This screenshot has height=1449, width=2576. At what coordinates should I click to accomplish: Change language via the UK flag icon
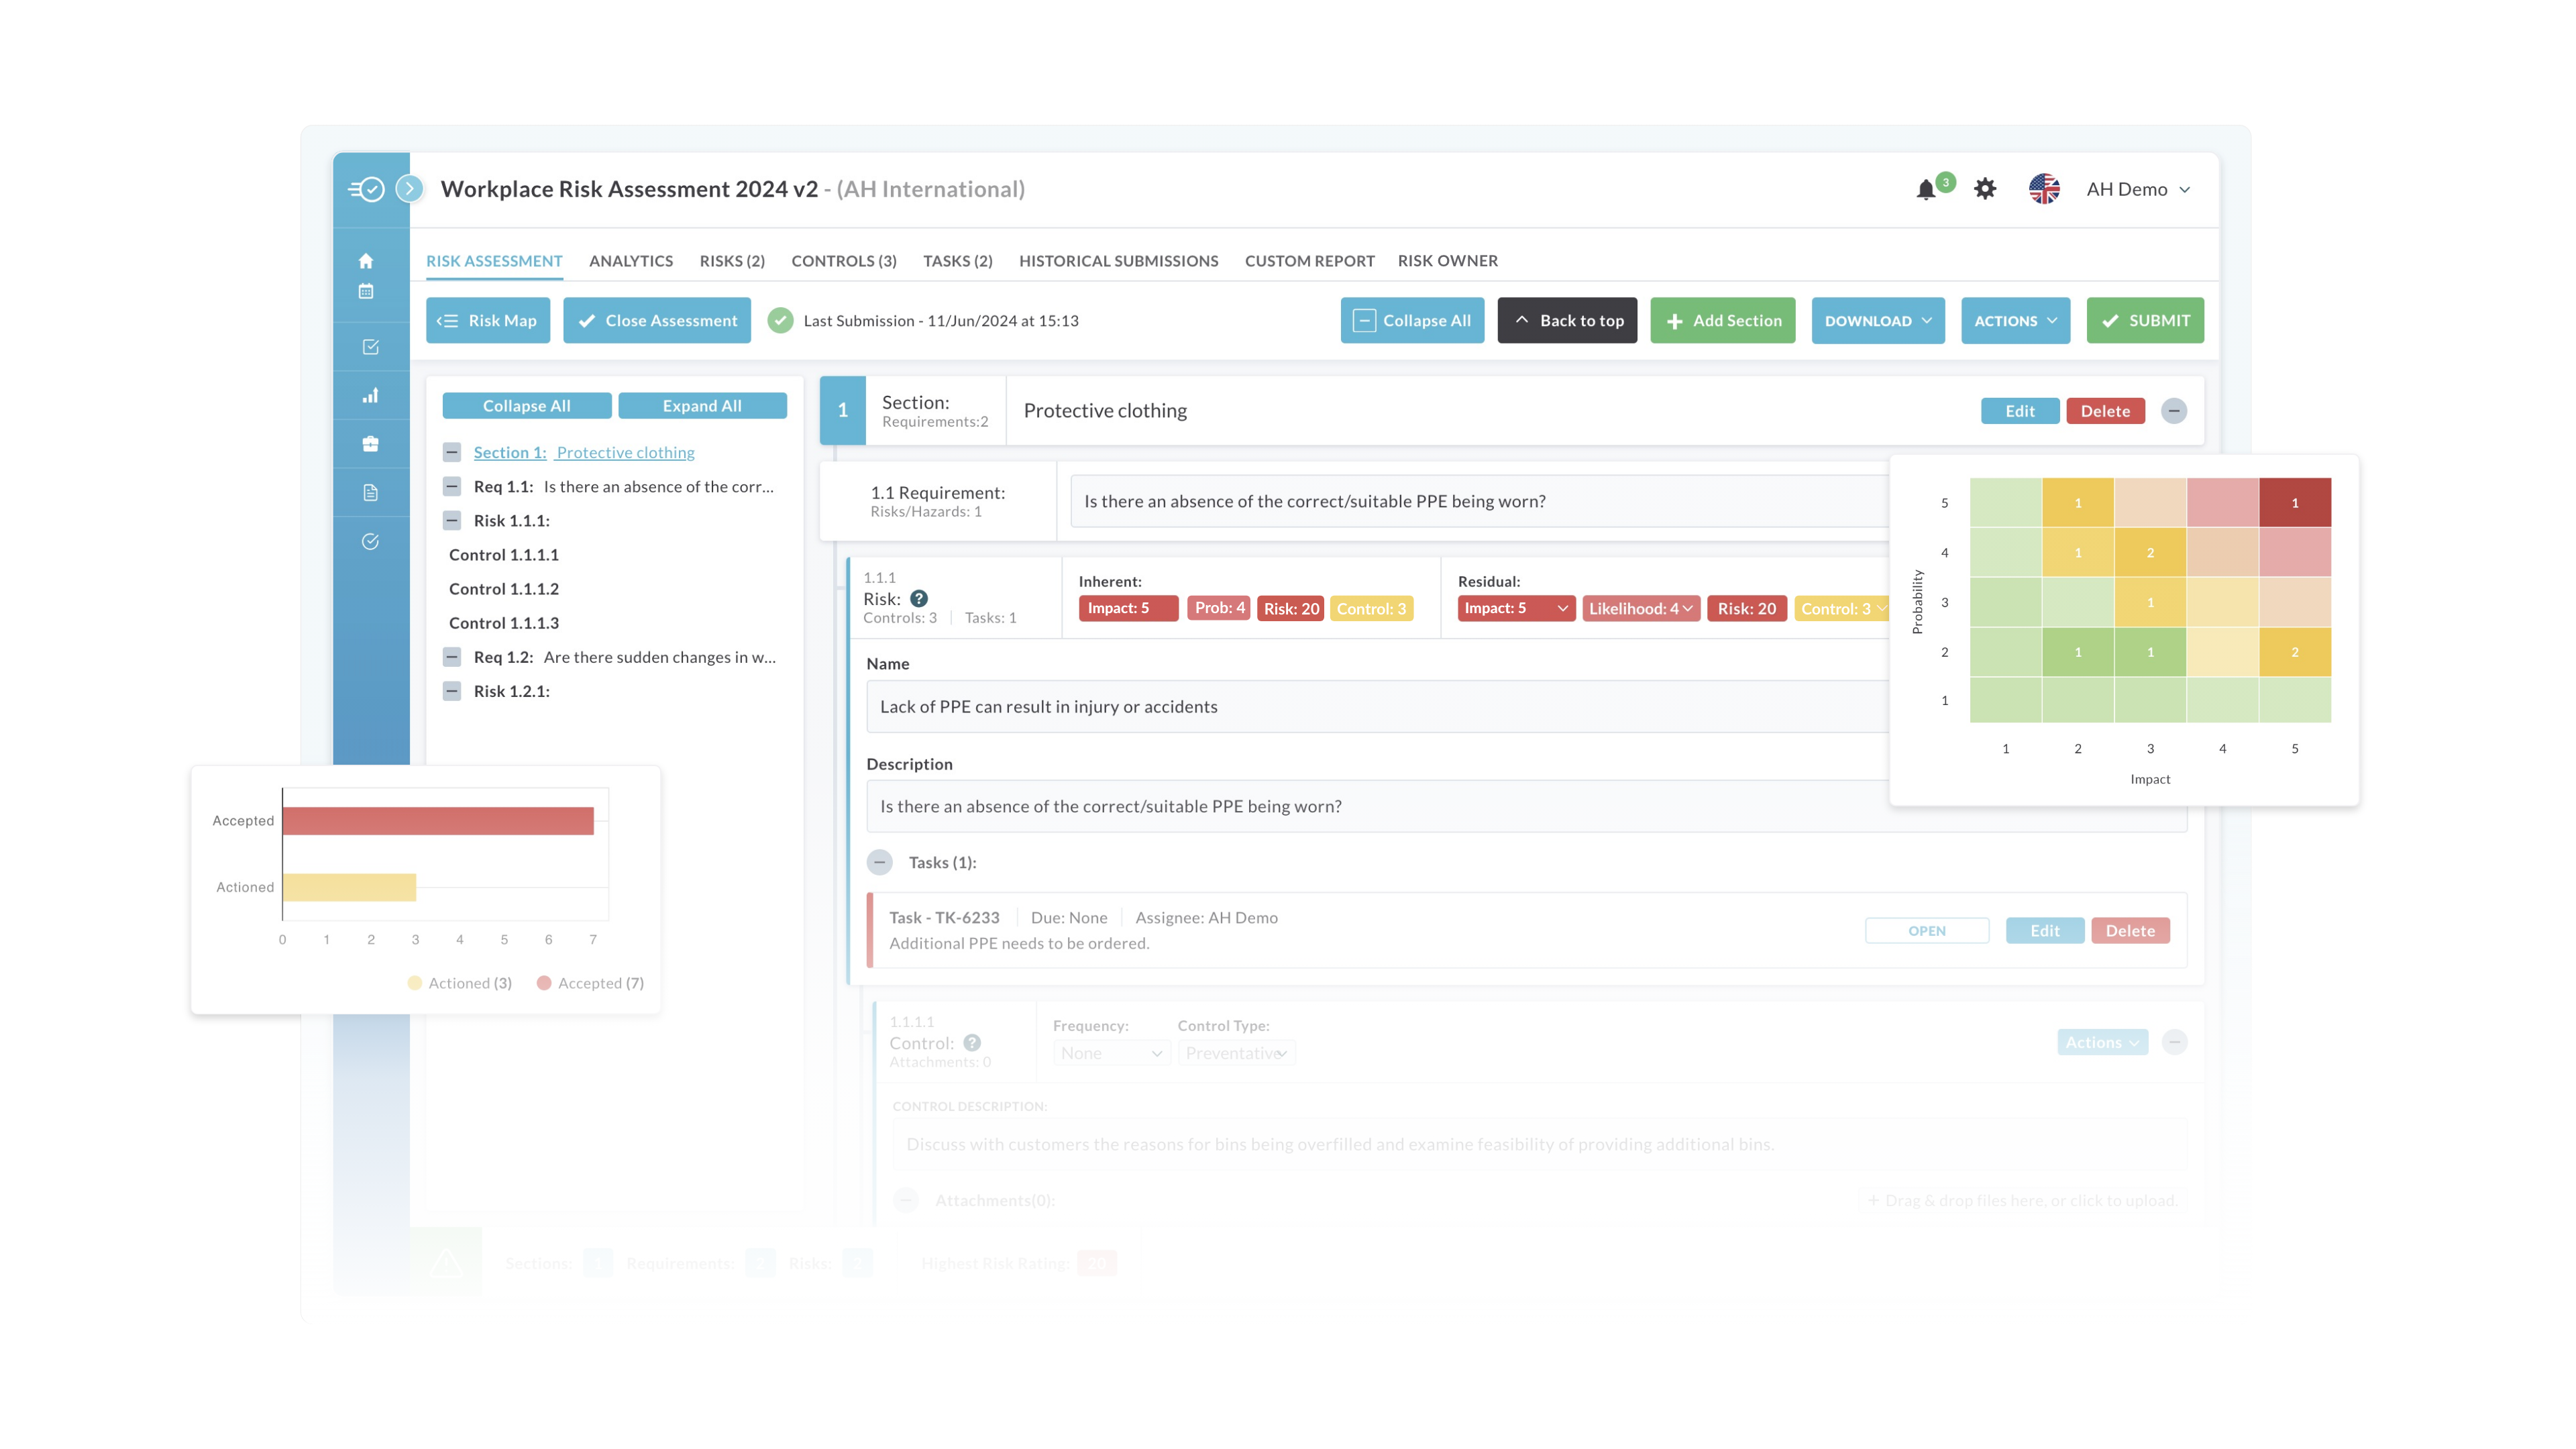click(2044, 189)
